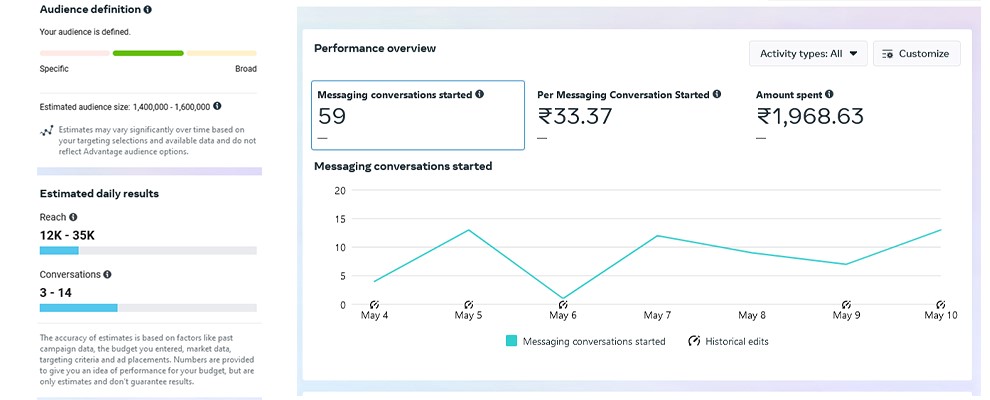Click the blue Reach estimate bar

tap(59, 250)
